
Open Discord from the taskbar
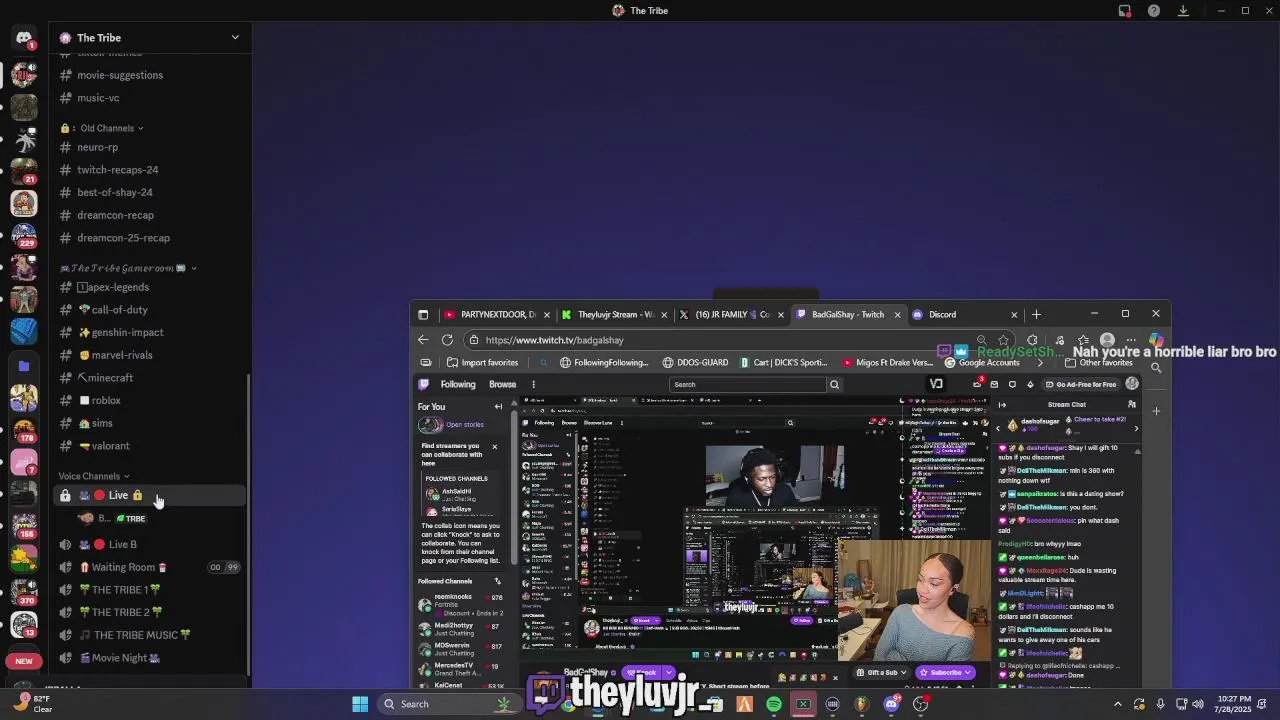pyautogui.click(x=891, y=704)
